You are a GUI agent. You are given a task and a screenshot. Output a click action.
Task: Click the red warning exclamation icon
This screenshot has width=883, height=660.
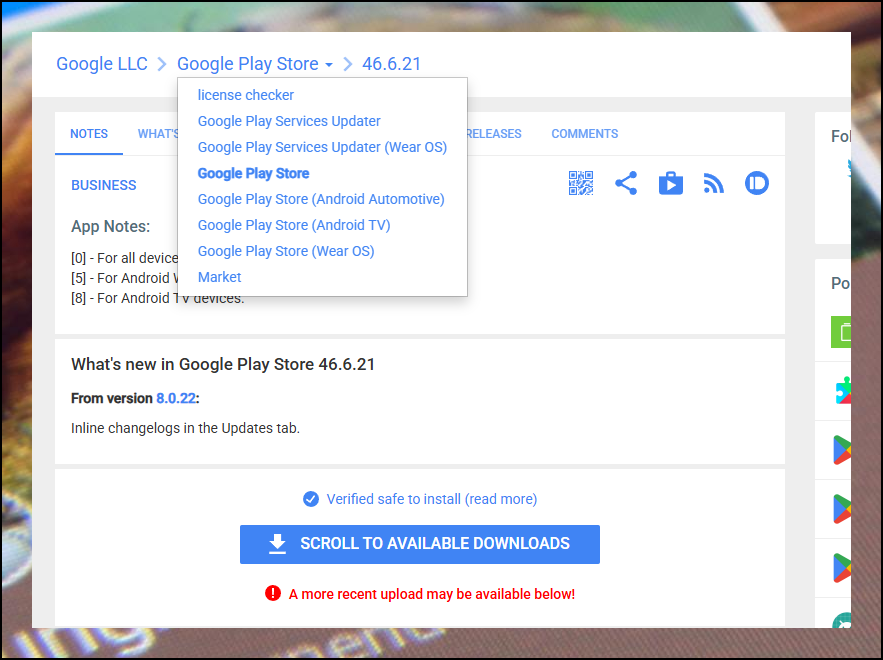pos(273,593)
